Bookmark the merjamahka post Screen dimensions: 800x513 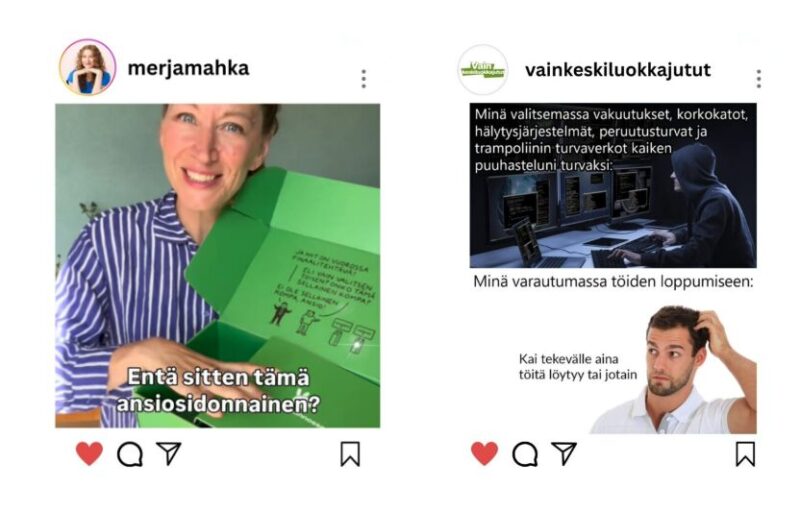pyautogui.click(x=350, y=454)
